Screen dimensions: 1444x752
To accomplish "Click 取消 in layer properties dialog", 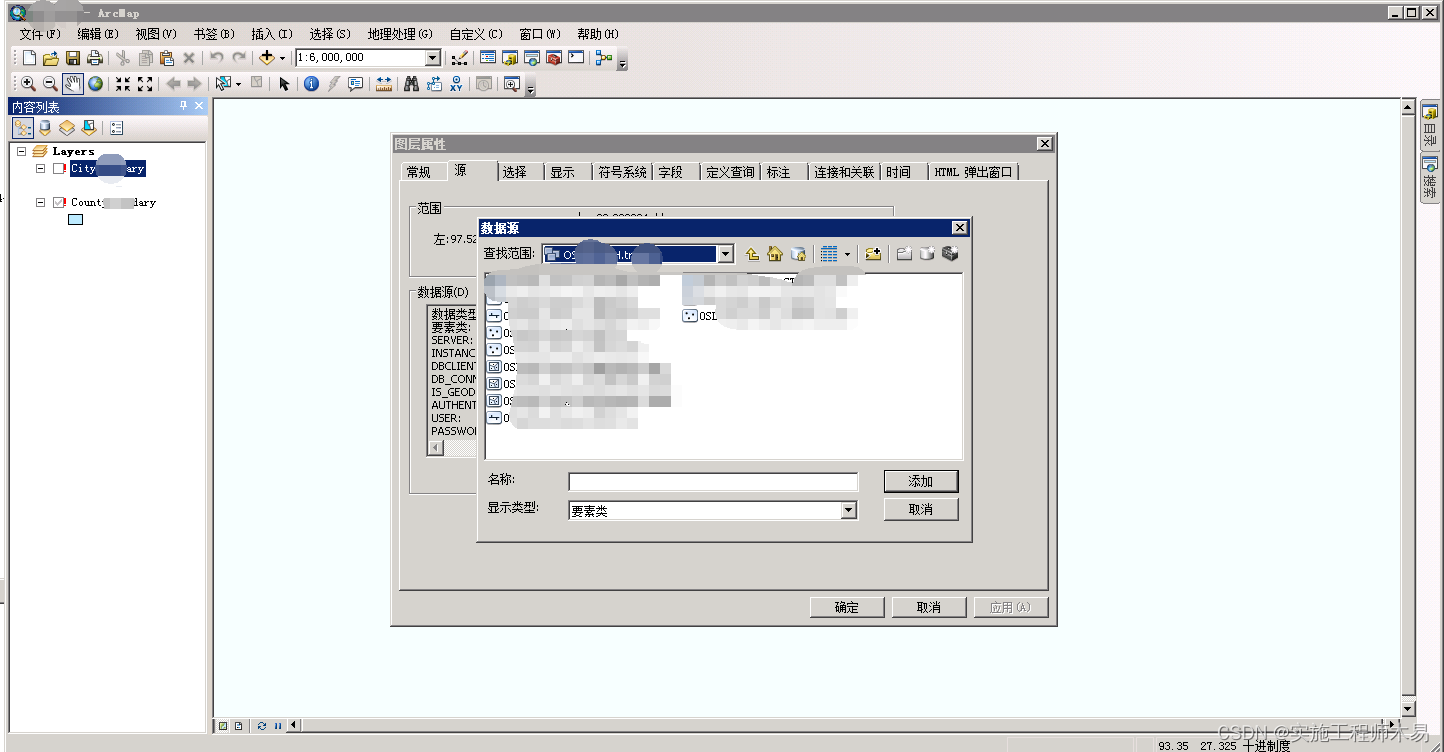I will pos(929,607).
